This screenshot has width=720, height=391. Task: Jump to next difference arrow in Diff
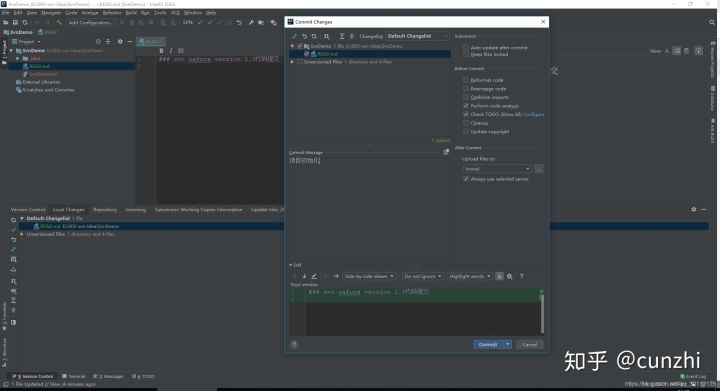point(304,276)
